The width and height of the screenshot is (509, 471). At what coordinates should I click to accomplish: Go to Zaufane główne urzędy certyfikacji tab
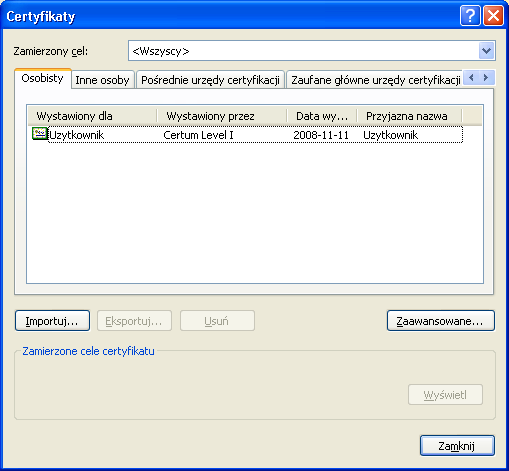(375, 80)
